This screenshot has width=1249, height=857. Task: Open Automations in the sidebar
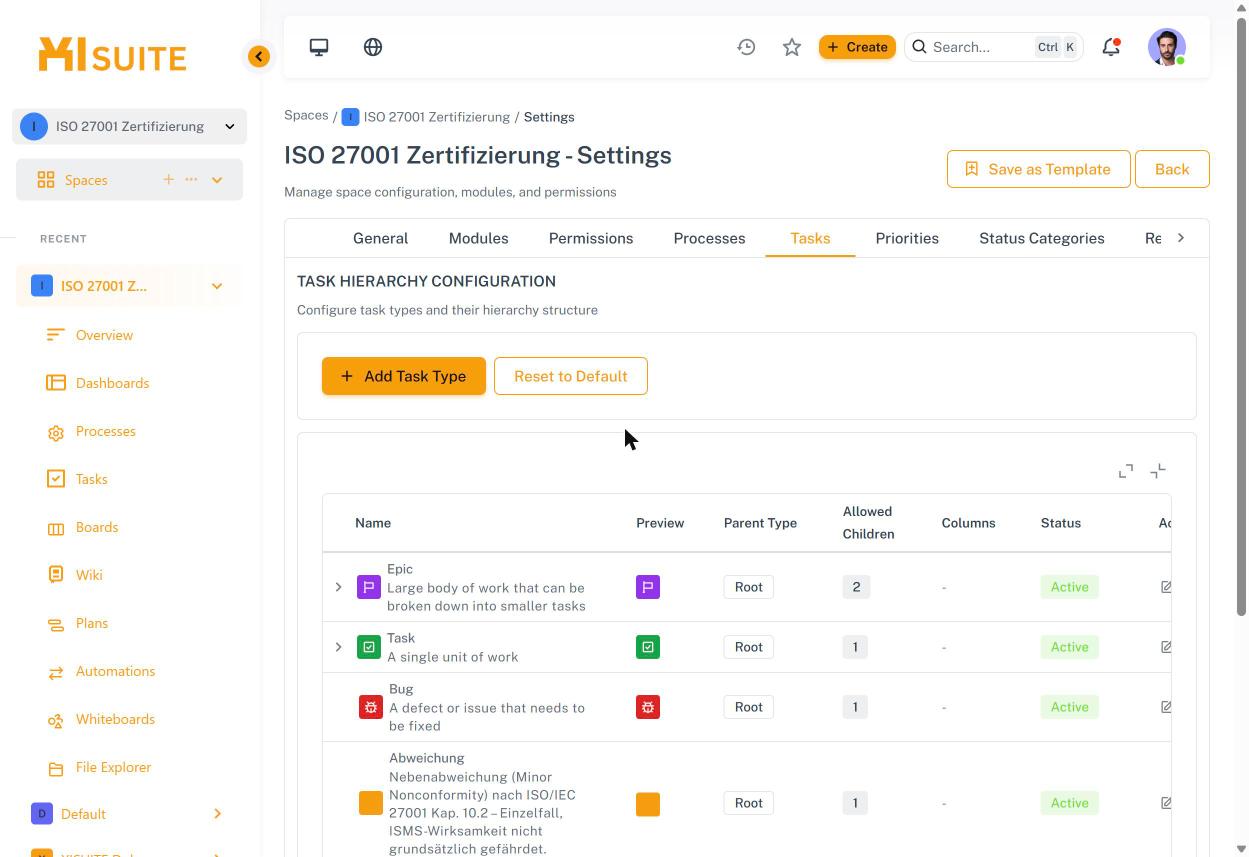[115, 671]
